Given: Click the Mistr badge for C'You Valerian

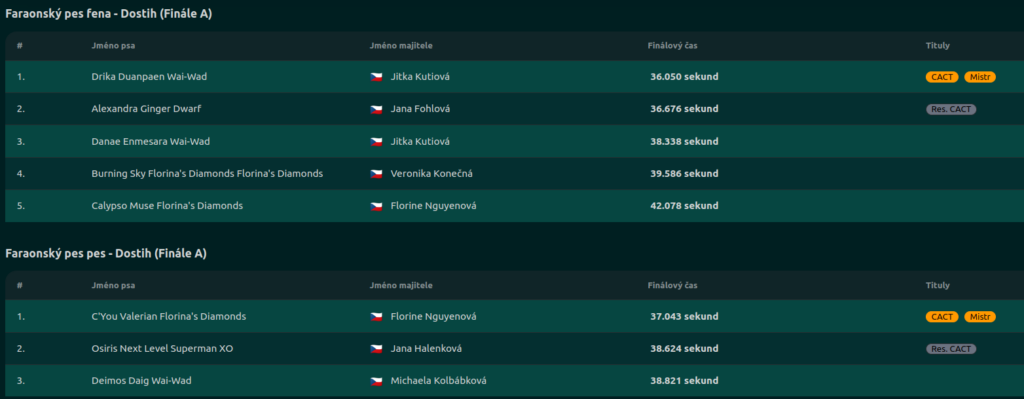Looking at the screenshot, I should (x=980, y=317).
